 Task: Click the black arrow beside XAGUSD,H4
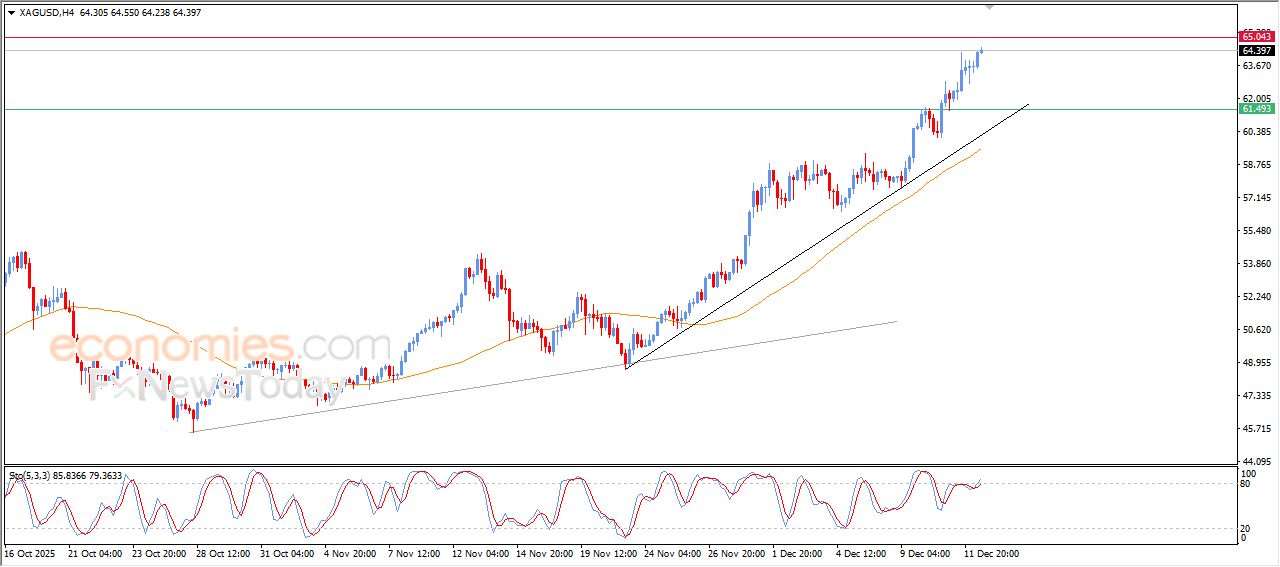pyautogui.click(x=11, y=13)
